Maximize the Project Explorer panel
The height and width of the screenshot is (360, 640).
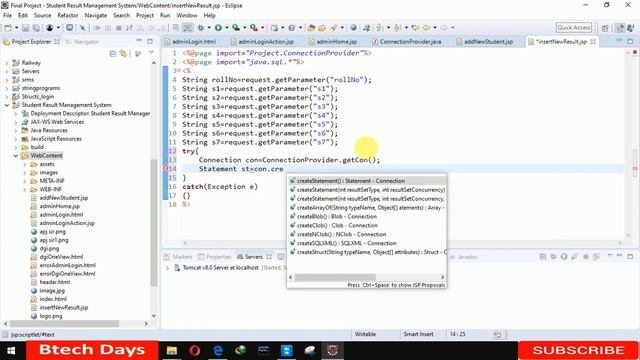[150, 41]
